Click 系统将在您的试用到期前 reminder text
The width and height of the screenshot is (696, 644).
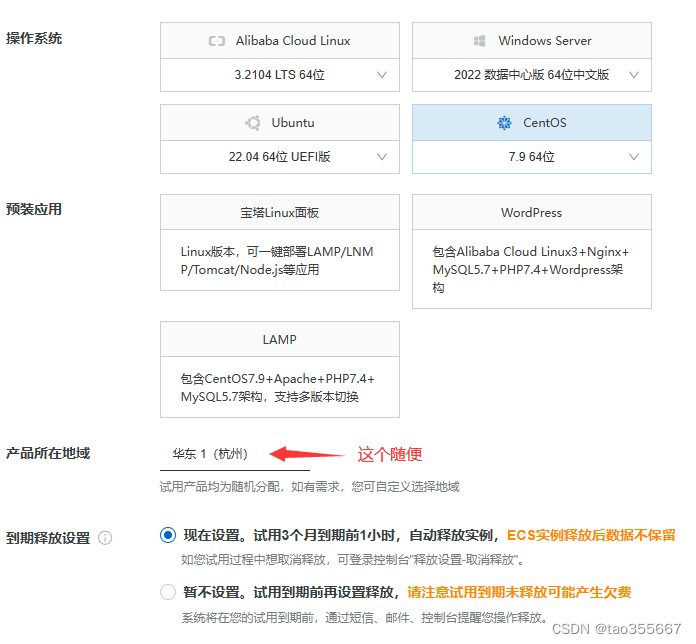[x=364, y=617]
